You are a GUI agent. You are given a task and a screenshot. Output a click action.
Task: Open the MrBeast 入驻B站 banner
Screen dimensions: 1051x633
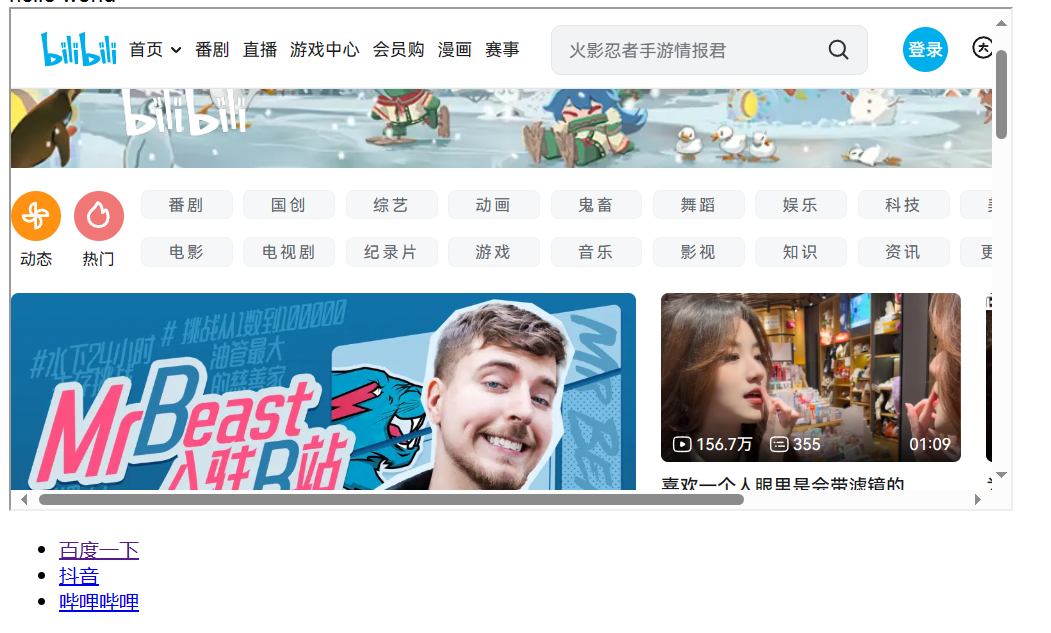(x=323, y=391)
